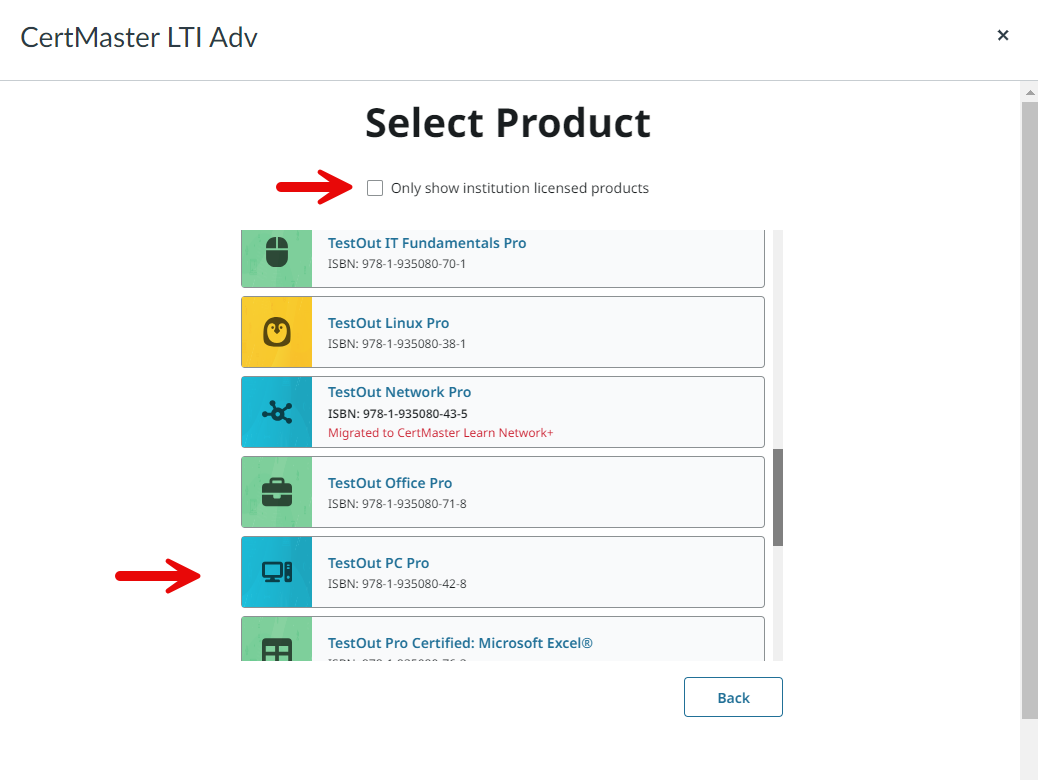
Task: Click ISBN 978-1-935080-42-8 text
Action: (397, 583)
